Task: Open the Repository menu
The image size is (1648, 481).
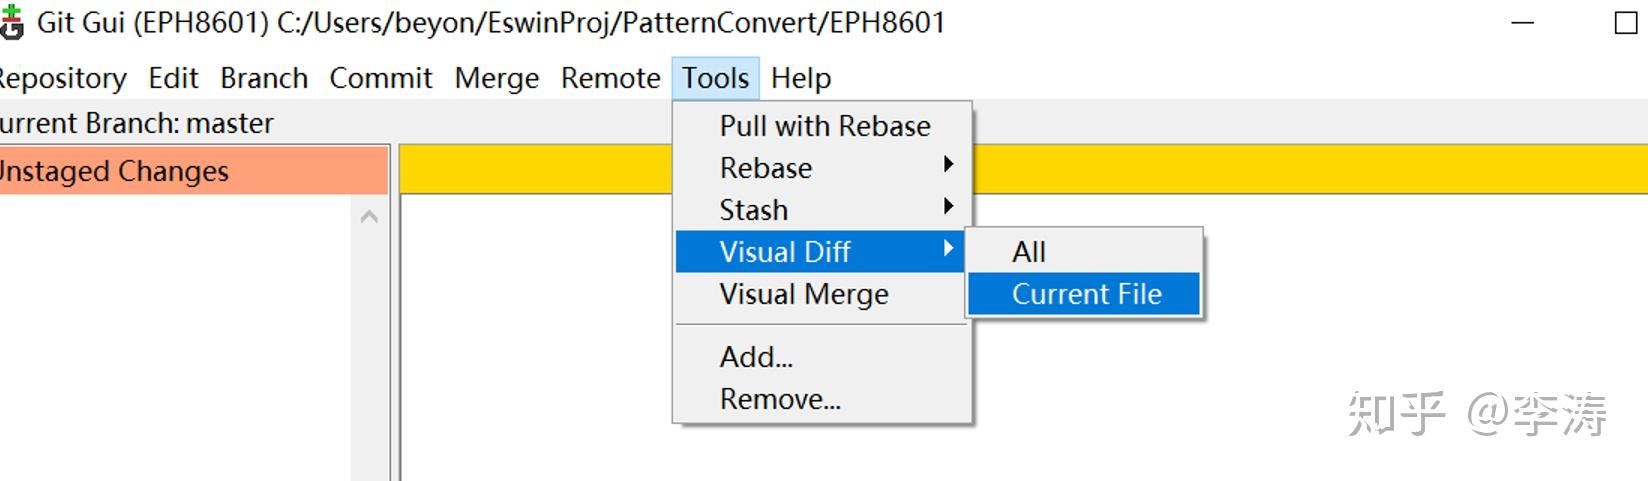Action: pos(63,78)
